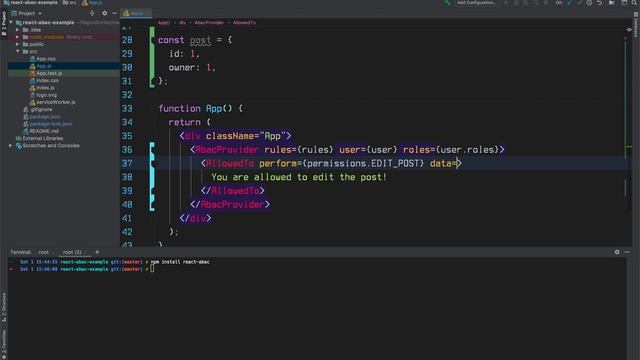The height and width of the screenshot is (360, 640).
Task: Click the src folder in navigation bar
Action: click(x=69, y=3)
